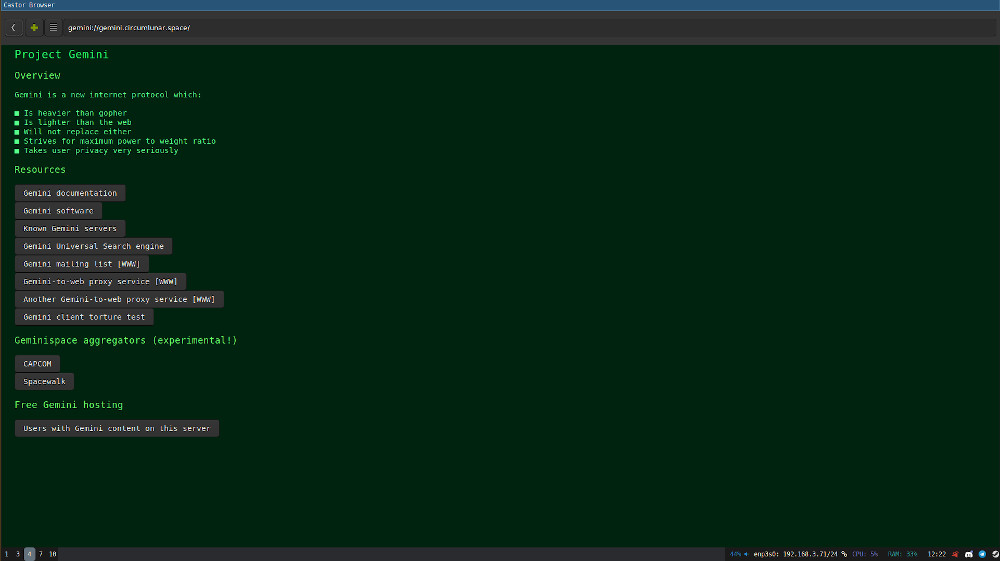The image size is (1000, 561).
Task: Click the Free Gemini hosting heading
Action: (x=69, y=405)
